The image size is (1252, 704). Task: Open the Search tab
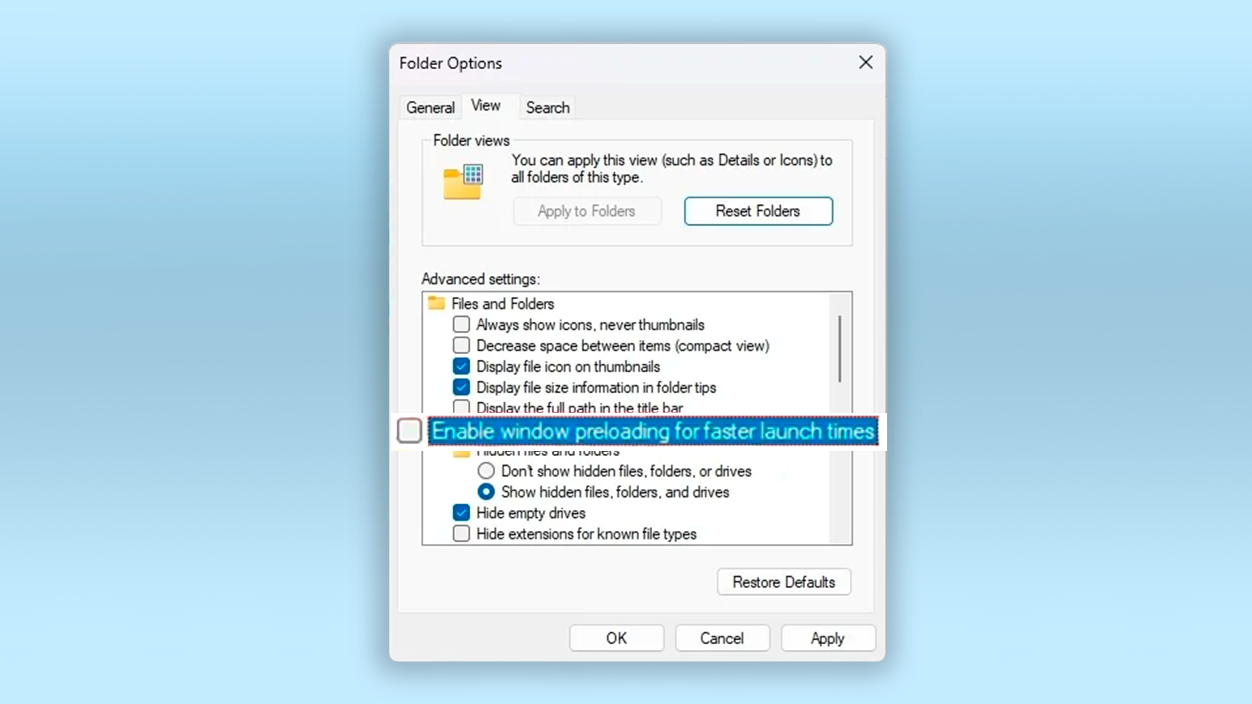[x=547, y=107]
